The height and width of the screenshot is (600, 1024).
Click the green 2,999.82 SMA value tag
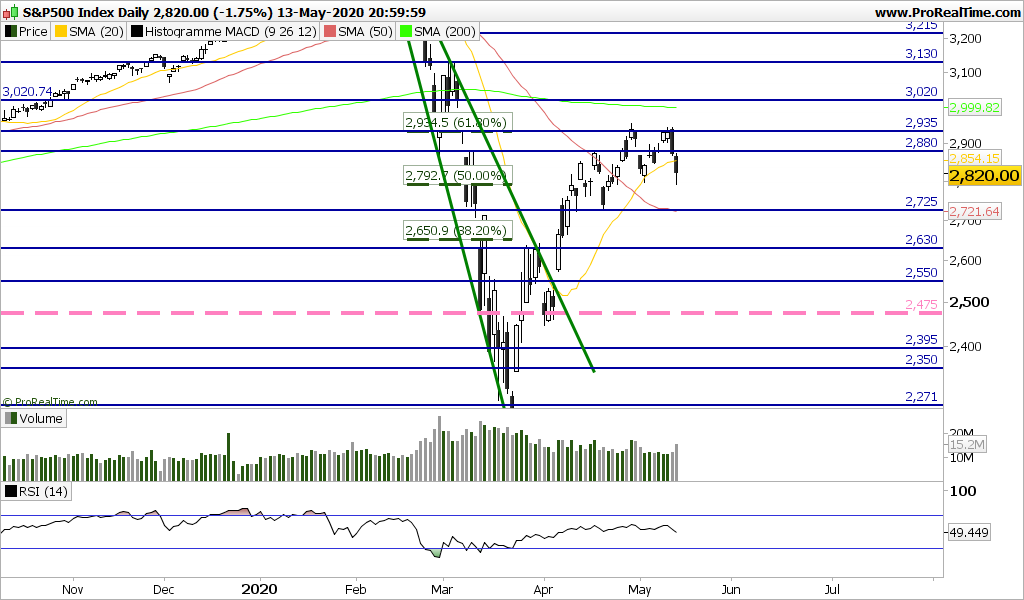coord(974,107)
